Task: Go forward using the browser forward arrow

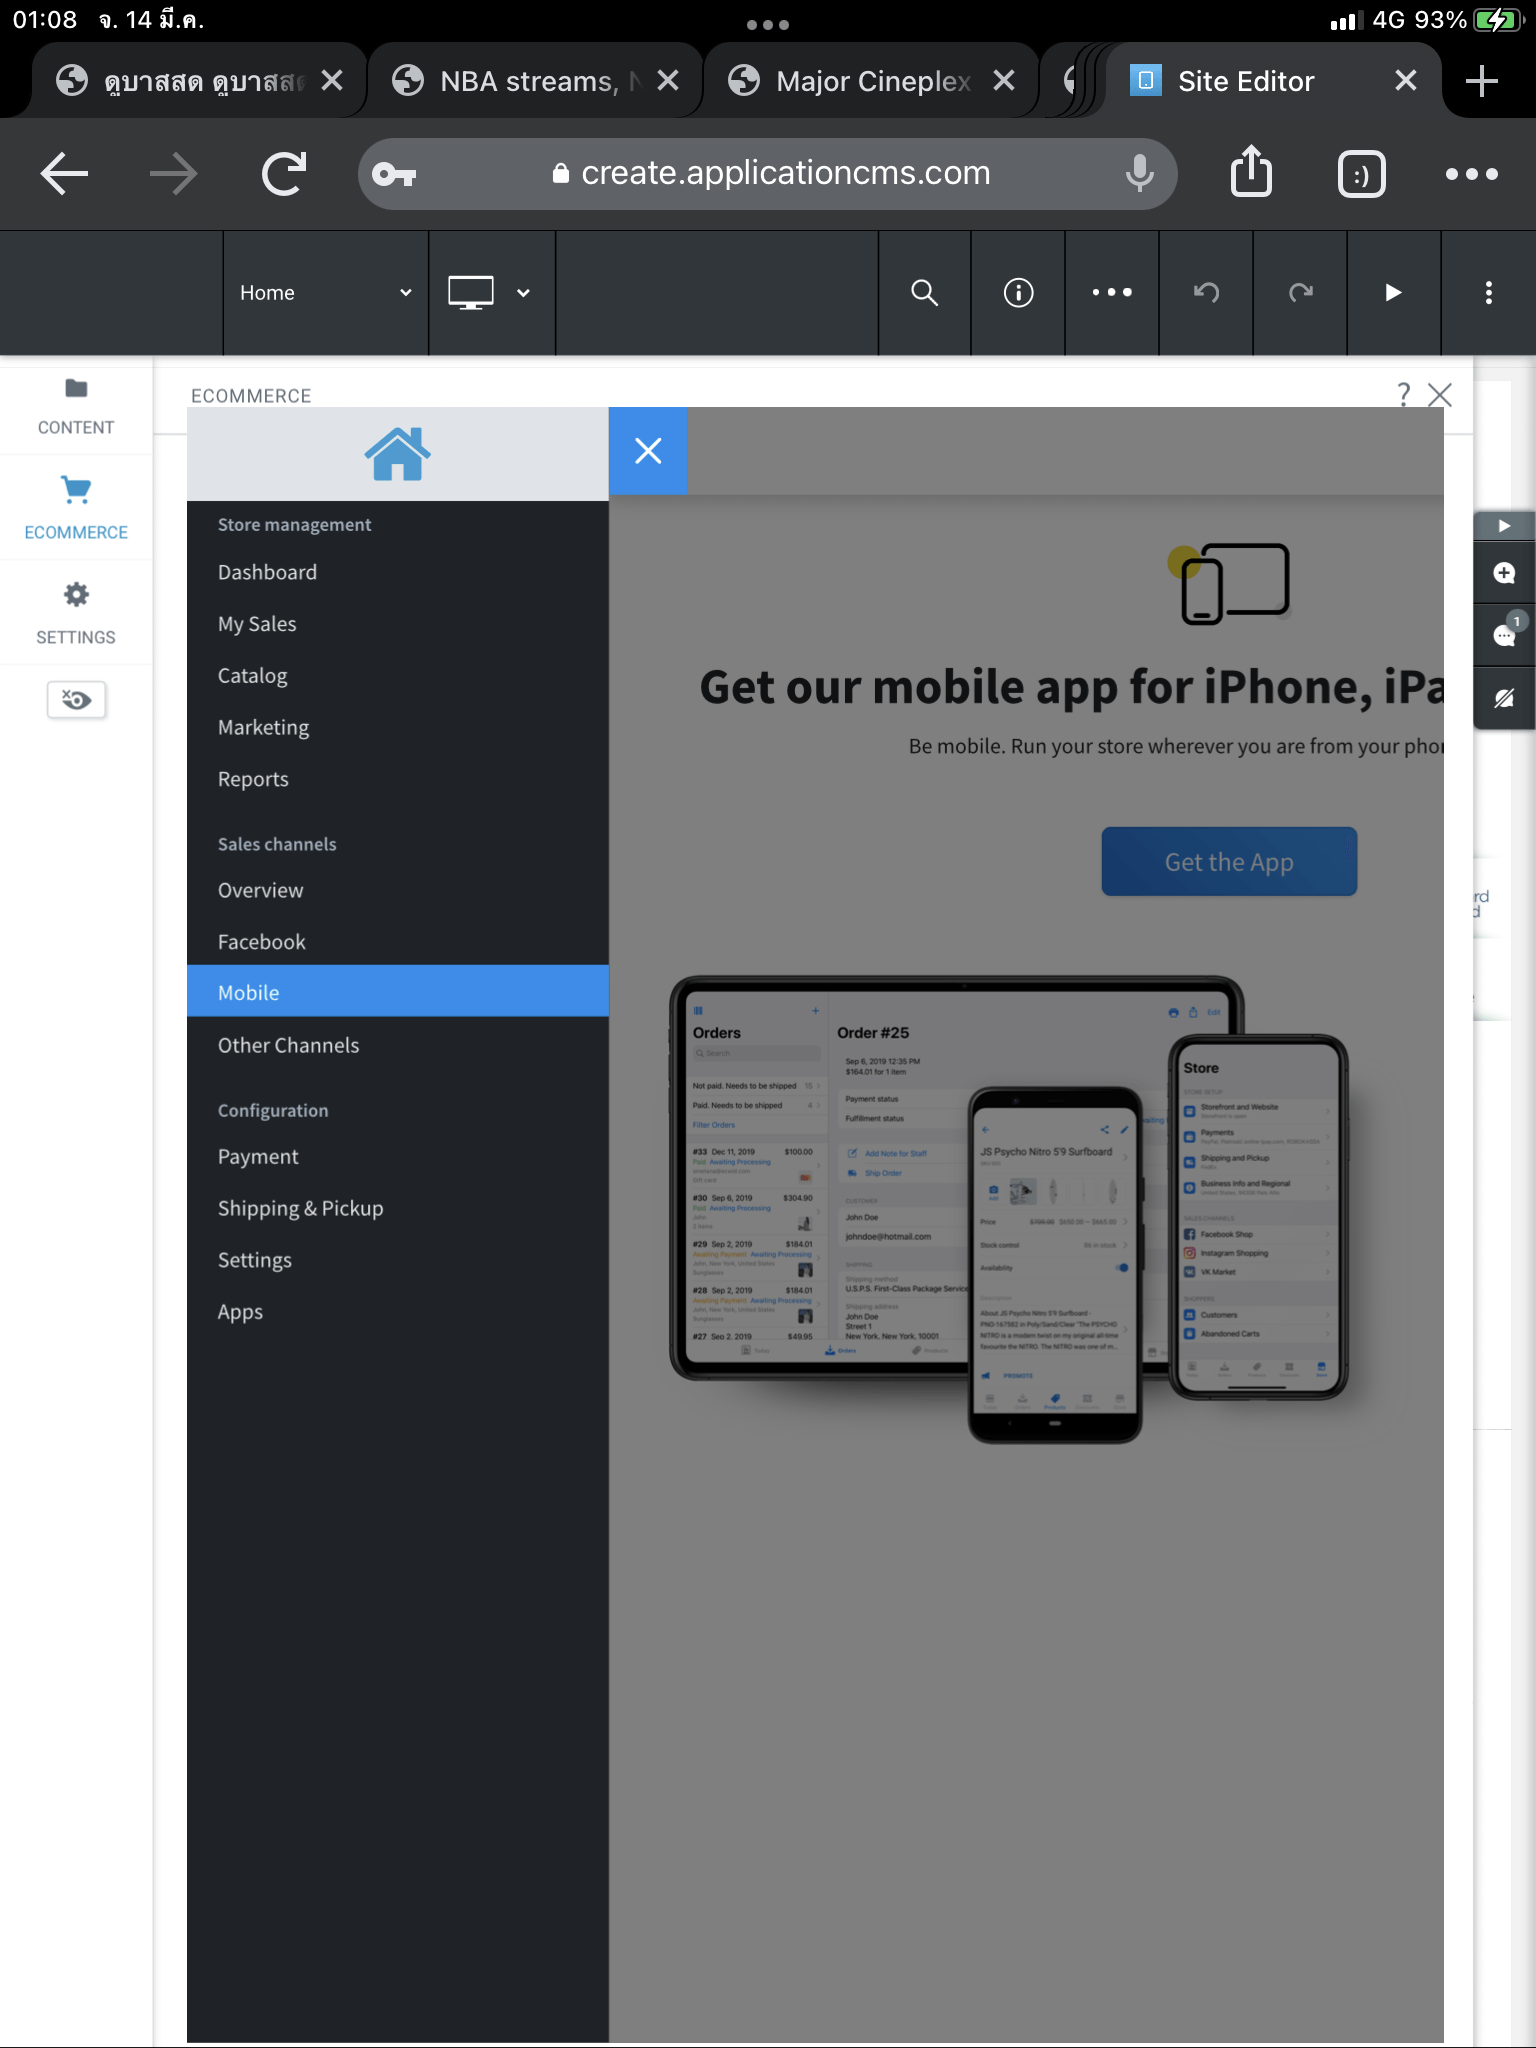Action: pyautogui.click(x=173, y=174)
